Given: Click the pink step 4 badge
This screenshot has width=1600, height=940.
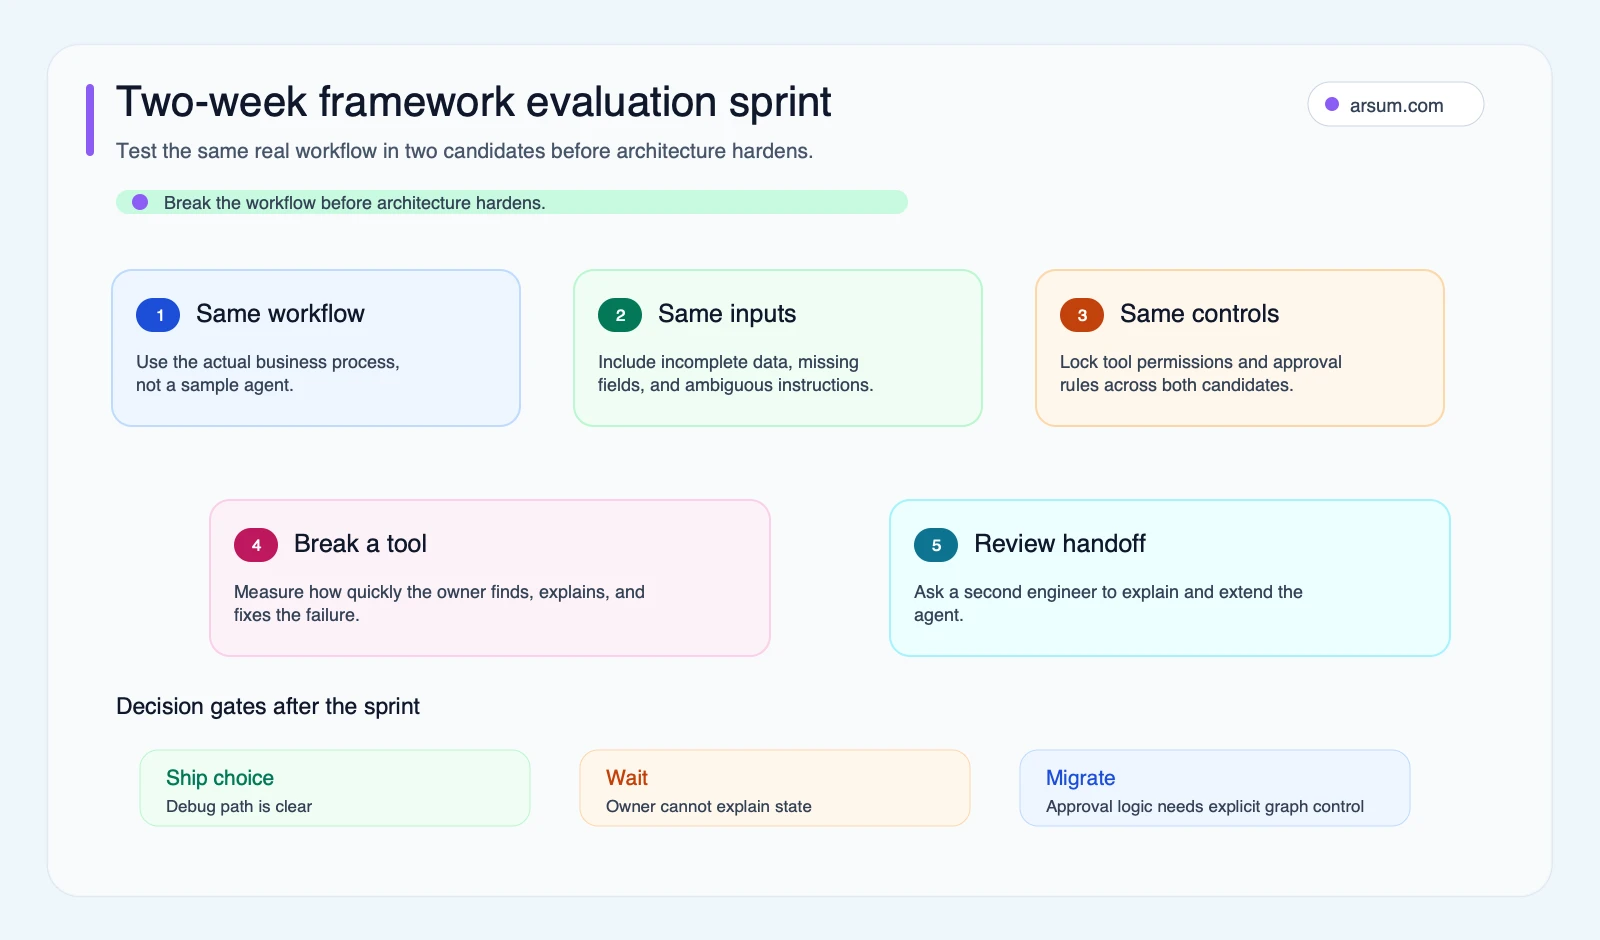Looking at the screenshot, I should coord(256,545).
